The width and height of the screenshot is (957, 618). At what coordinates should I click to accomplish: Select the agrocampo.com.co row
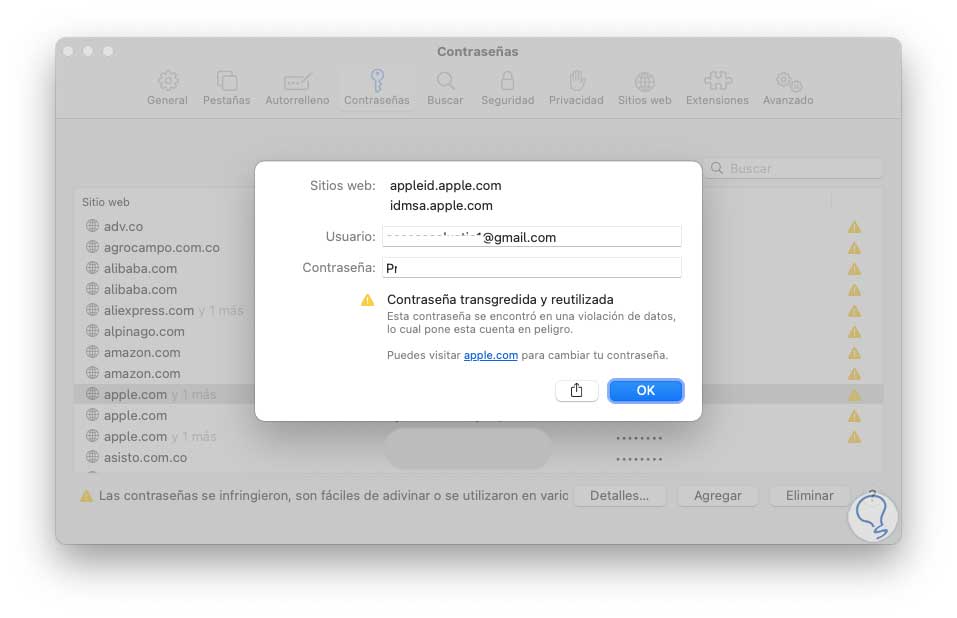[478, 248]
